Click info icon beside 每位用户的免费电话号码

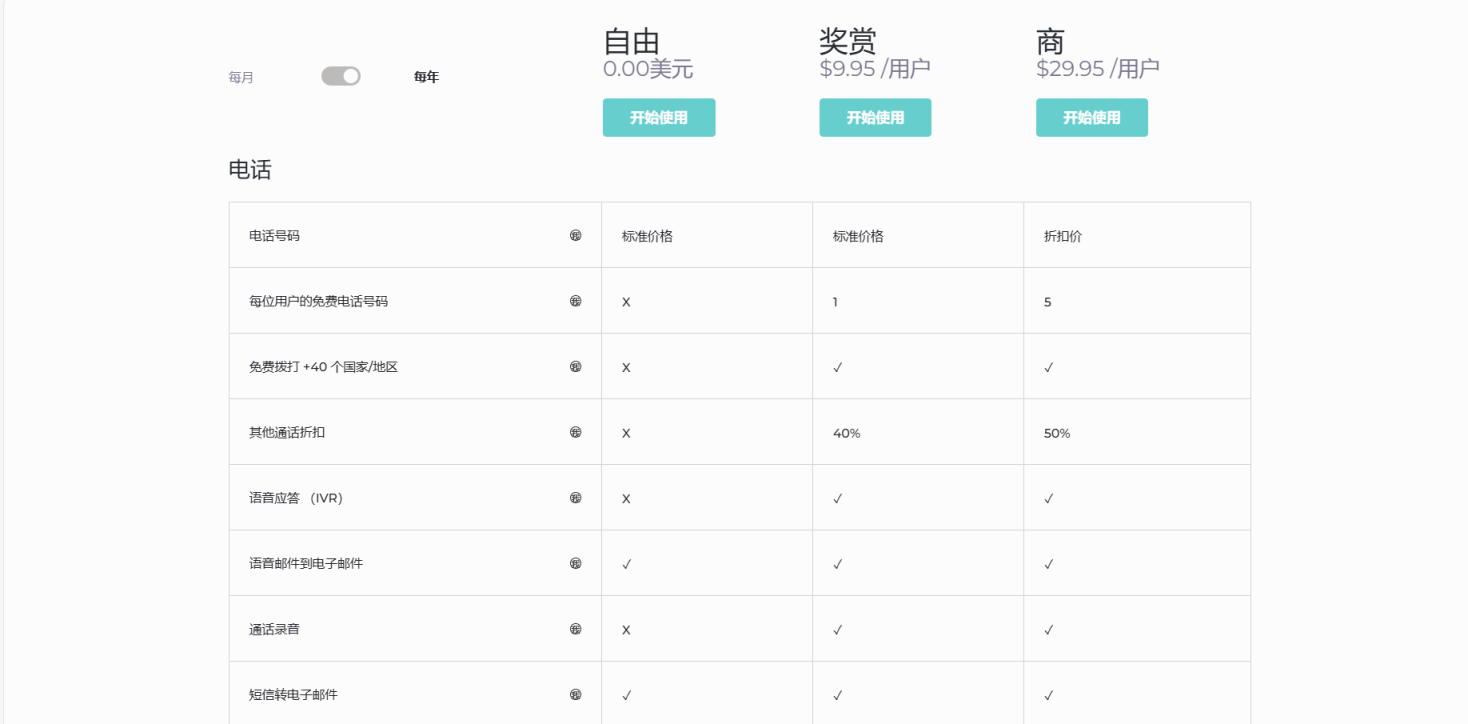click(576, 301)
